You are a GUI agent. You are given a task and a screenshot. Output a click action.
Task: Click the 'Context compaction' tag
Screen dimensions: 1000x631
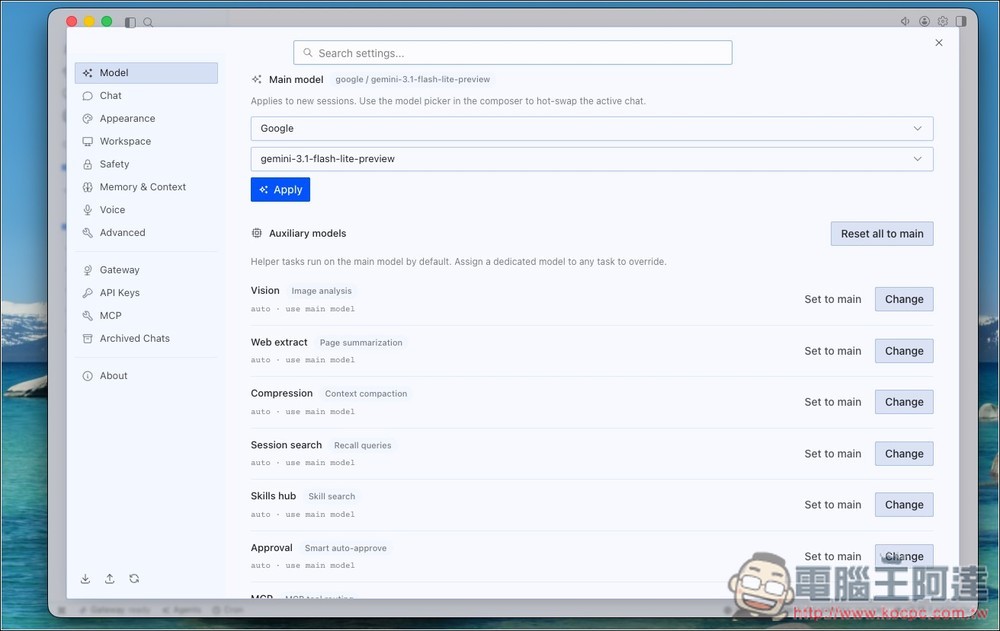[366, 394]
